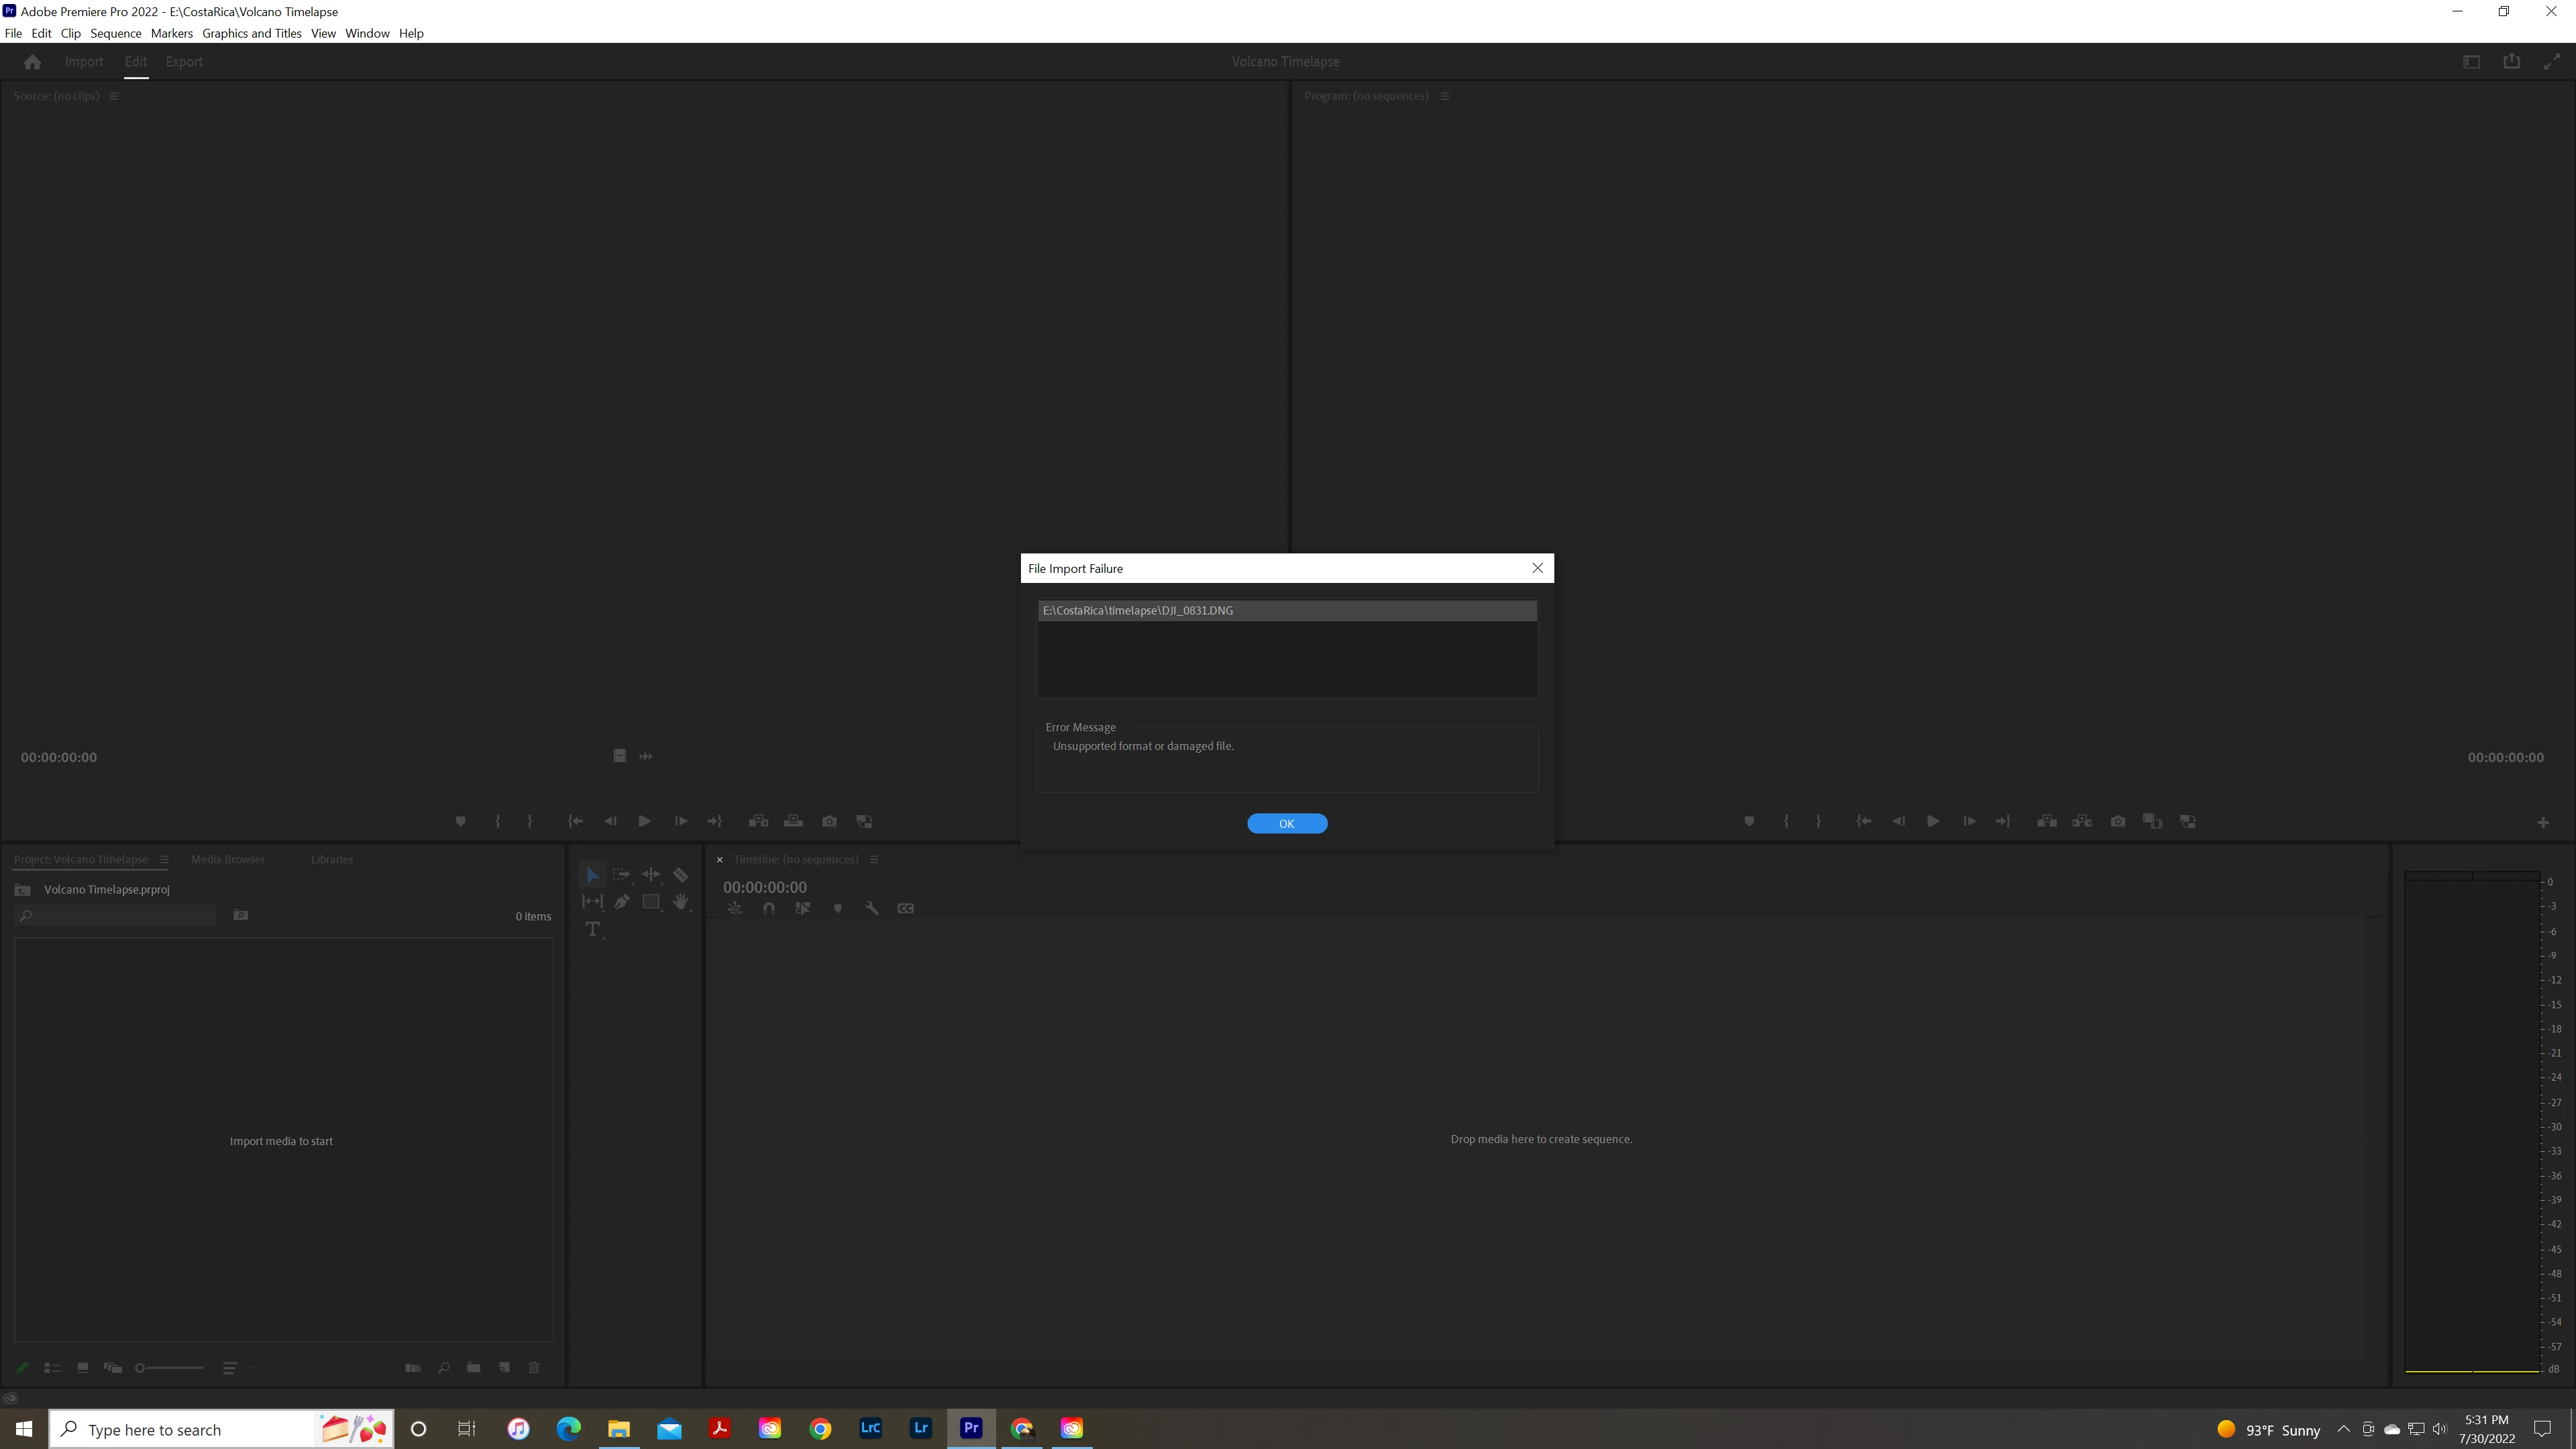Open the Export workspace tab

[x=183, y=62]
